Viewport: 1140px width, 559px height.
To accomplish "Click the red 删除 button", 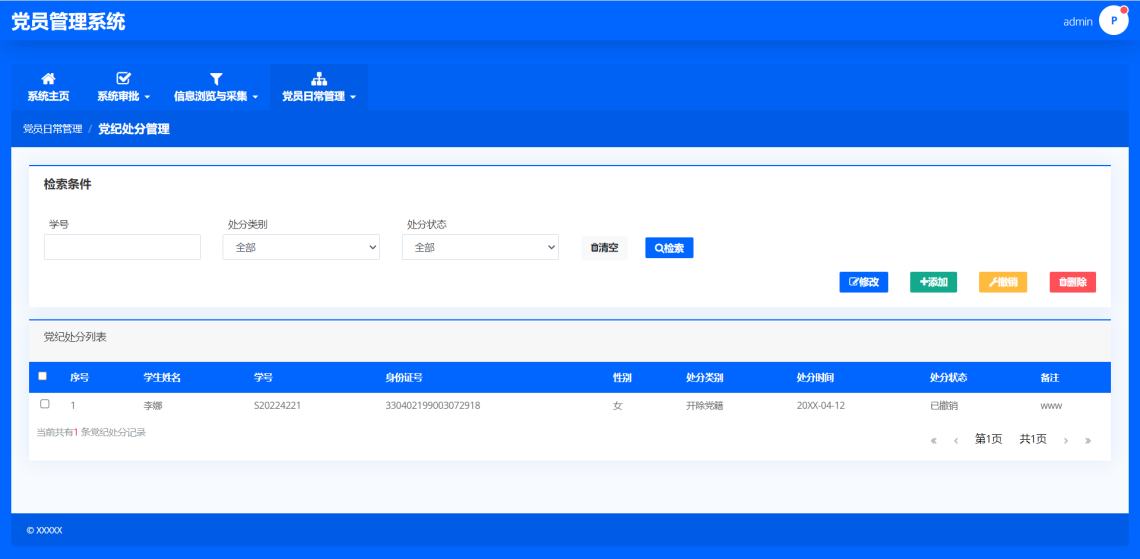I will [1072, 282].
